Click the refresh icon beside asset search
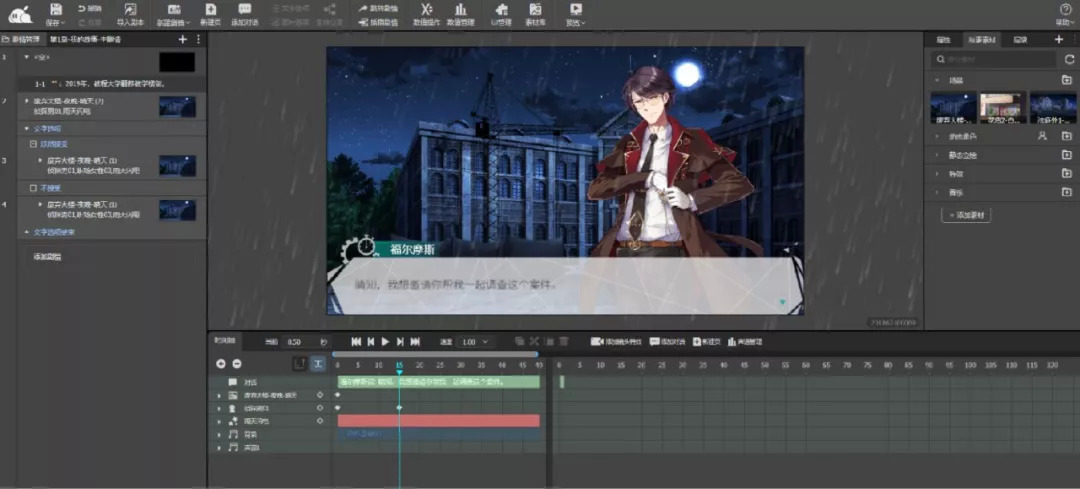Image resolution: width=1080 pixels, height=489 pixels. tap(1067, 60)
